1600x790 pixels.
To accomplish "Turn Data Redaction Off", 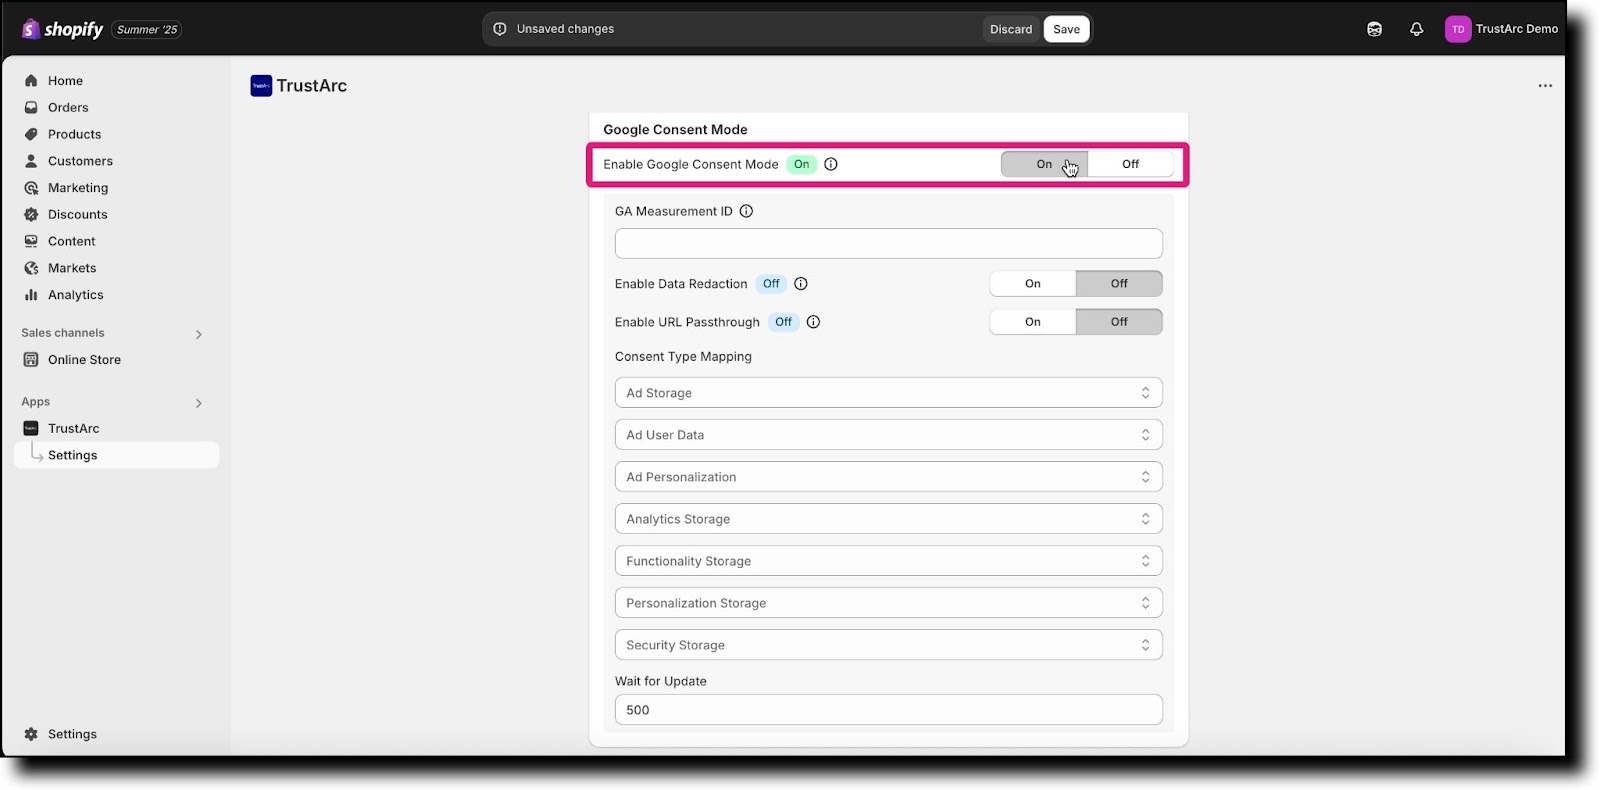I will 1119,284.
